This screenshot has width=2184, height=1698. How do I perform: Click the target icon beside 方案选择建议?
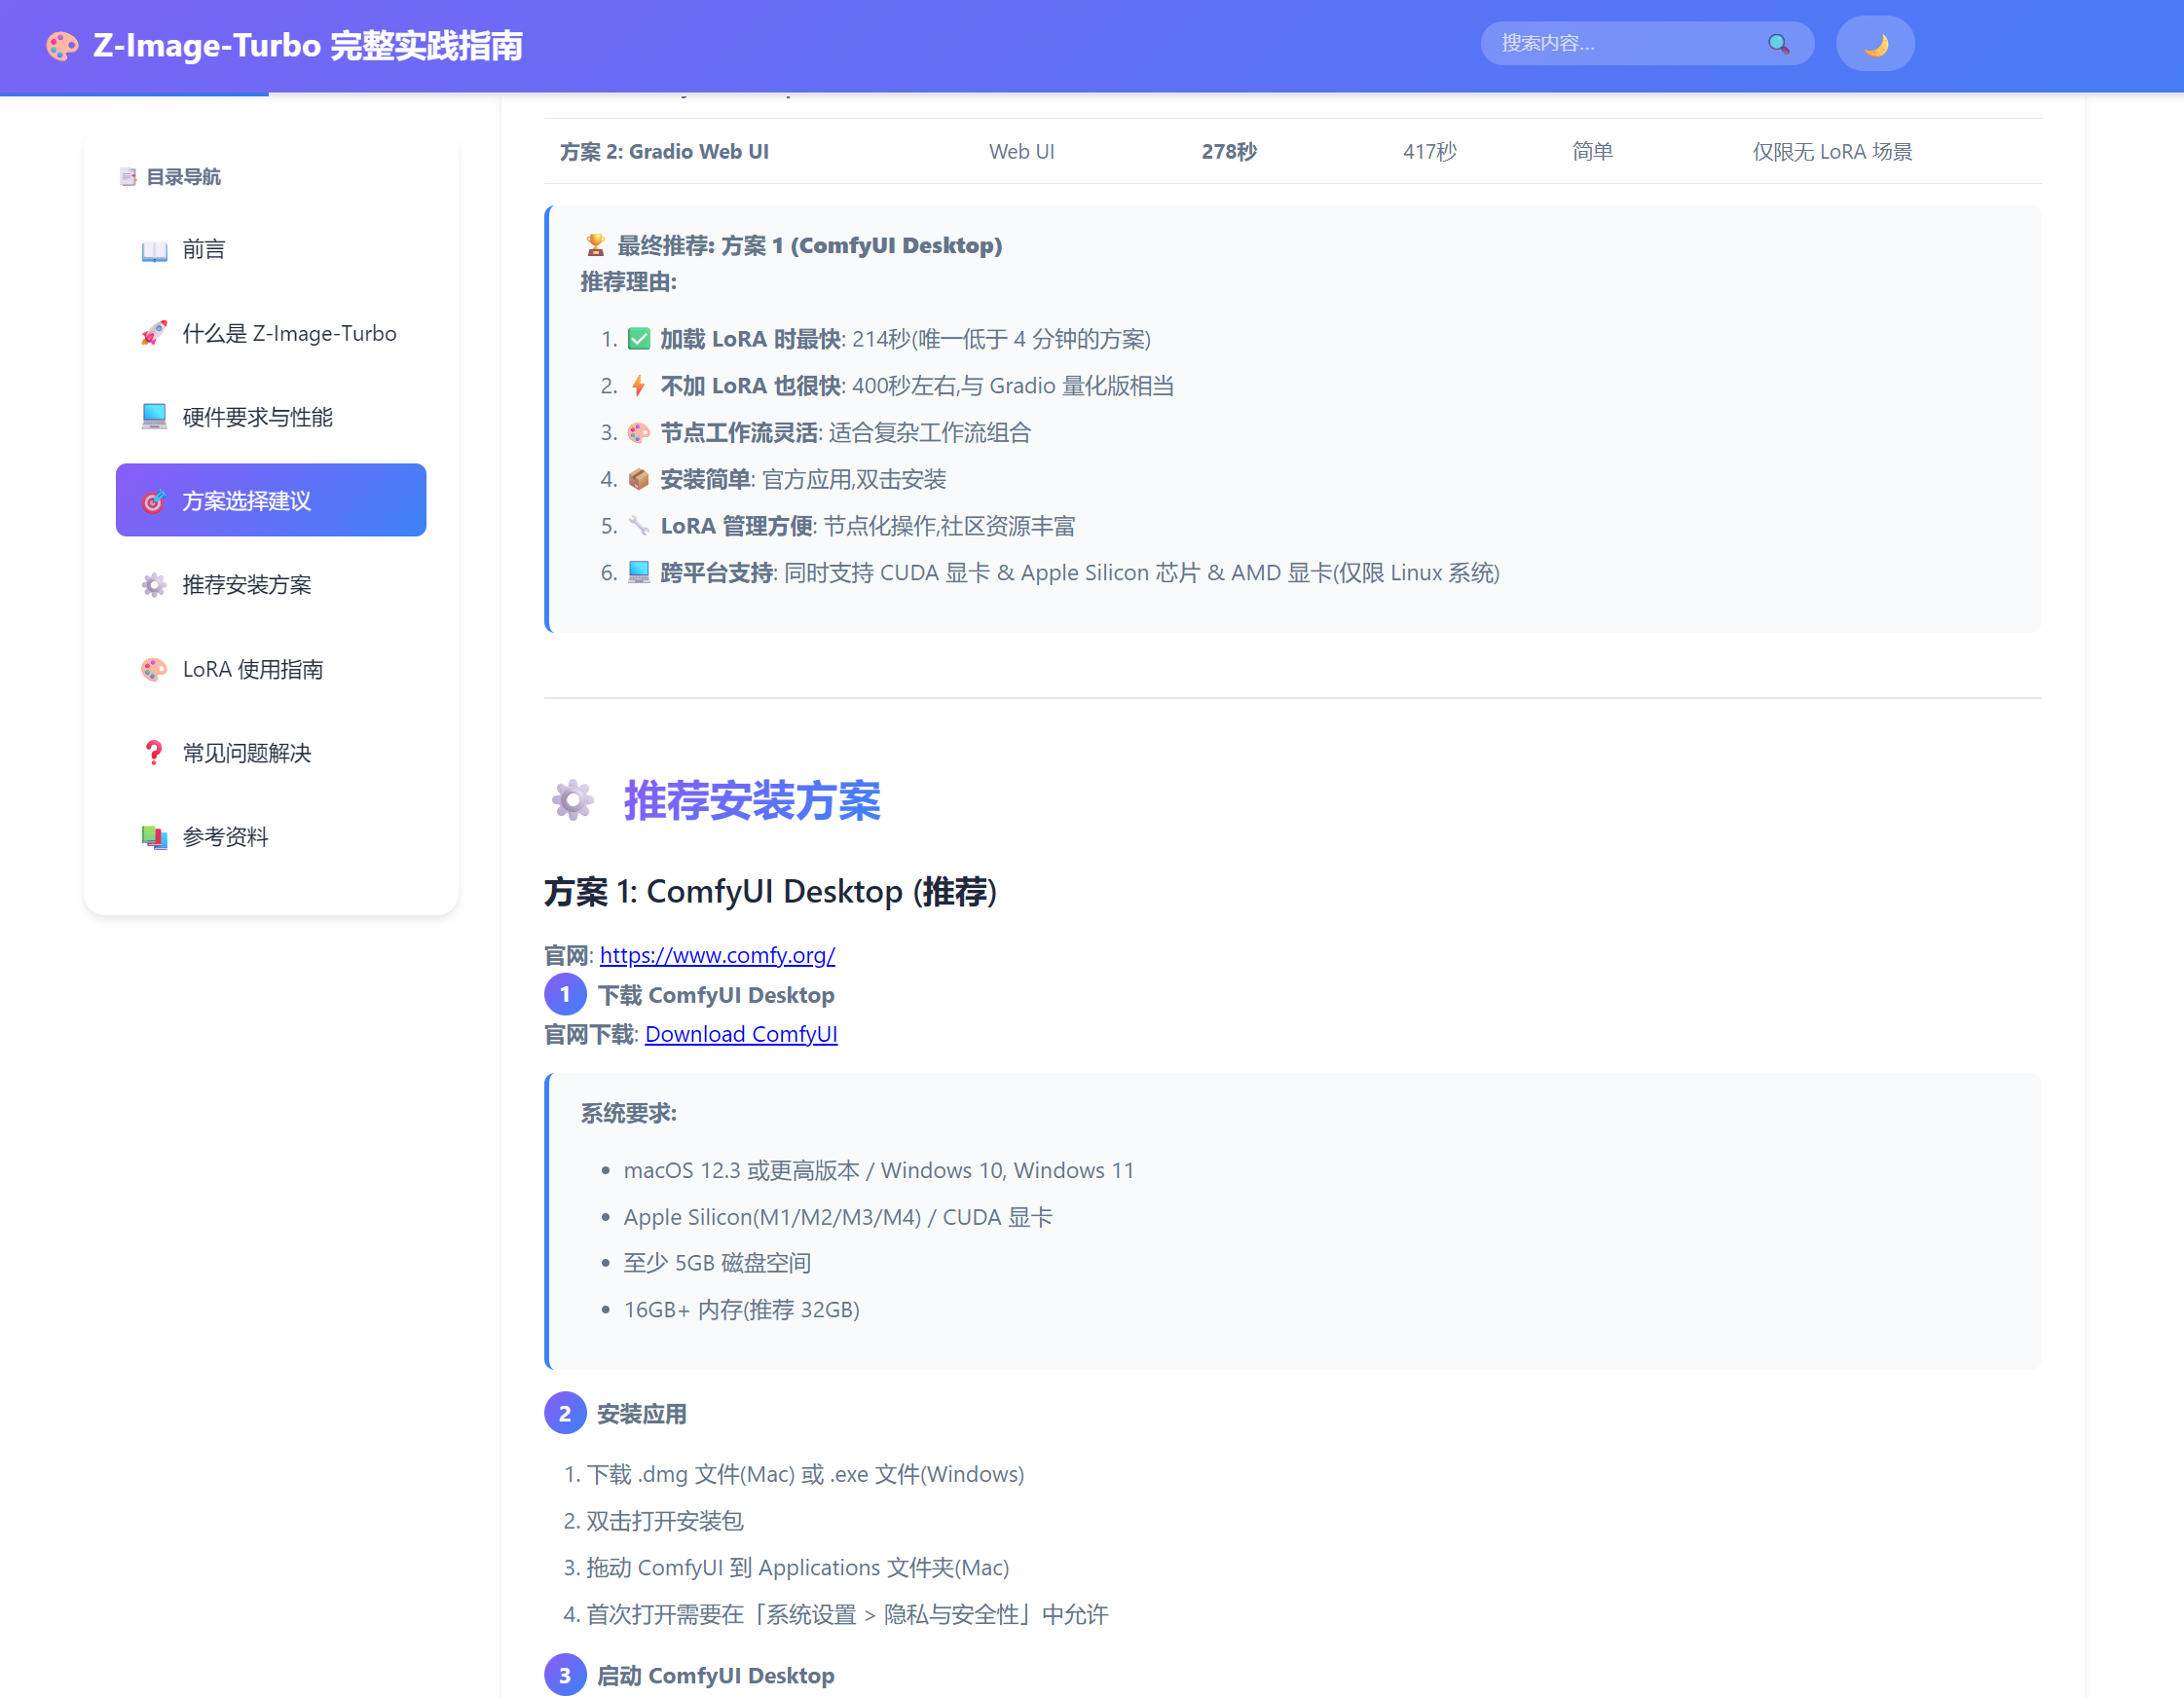[154, 501]
